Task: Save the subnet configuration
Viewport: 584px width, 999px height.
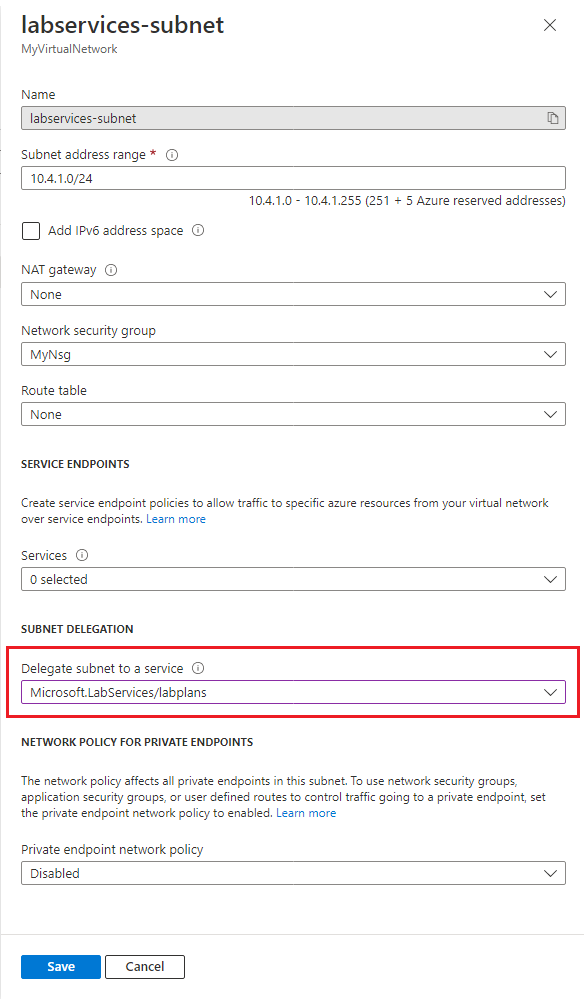Action: [x=60, y=966]
